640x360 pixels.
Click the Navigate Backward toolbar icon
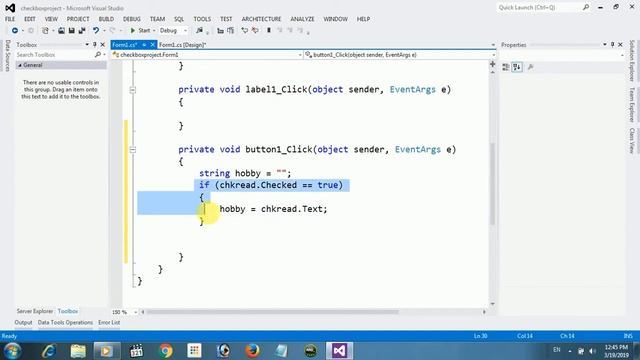15,31
